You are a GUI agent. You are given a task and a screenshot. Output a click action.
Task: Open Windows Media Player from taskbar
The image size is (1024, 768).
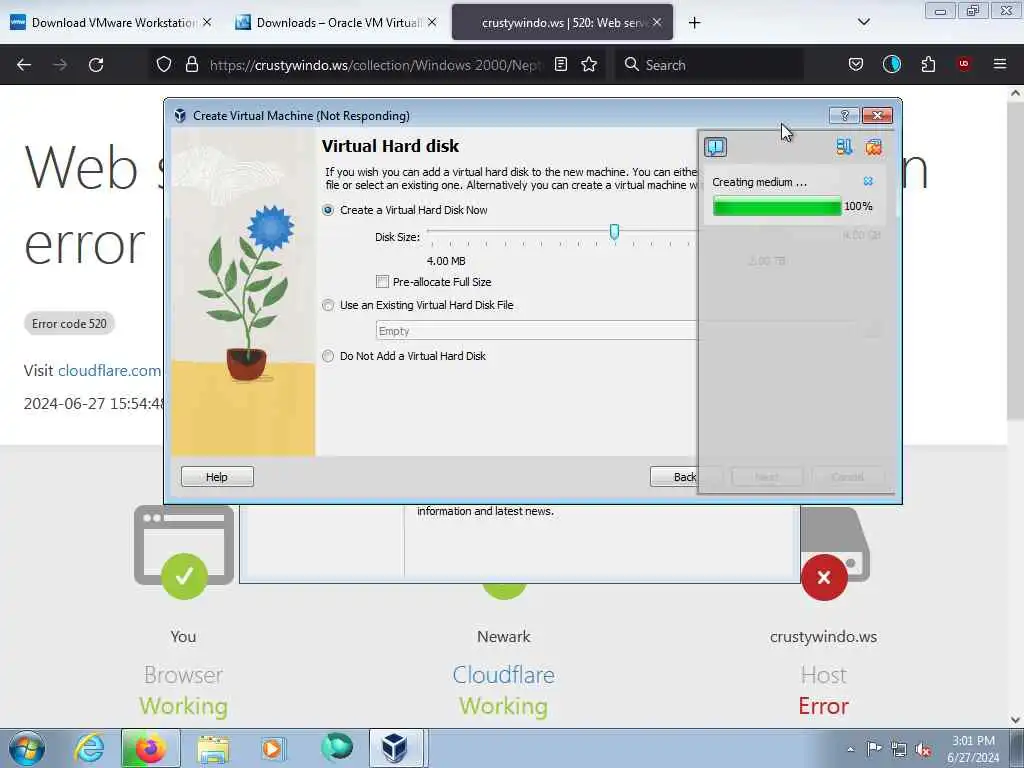tap(272, 748)
